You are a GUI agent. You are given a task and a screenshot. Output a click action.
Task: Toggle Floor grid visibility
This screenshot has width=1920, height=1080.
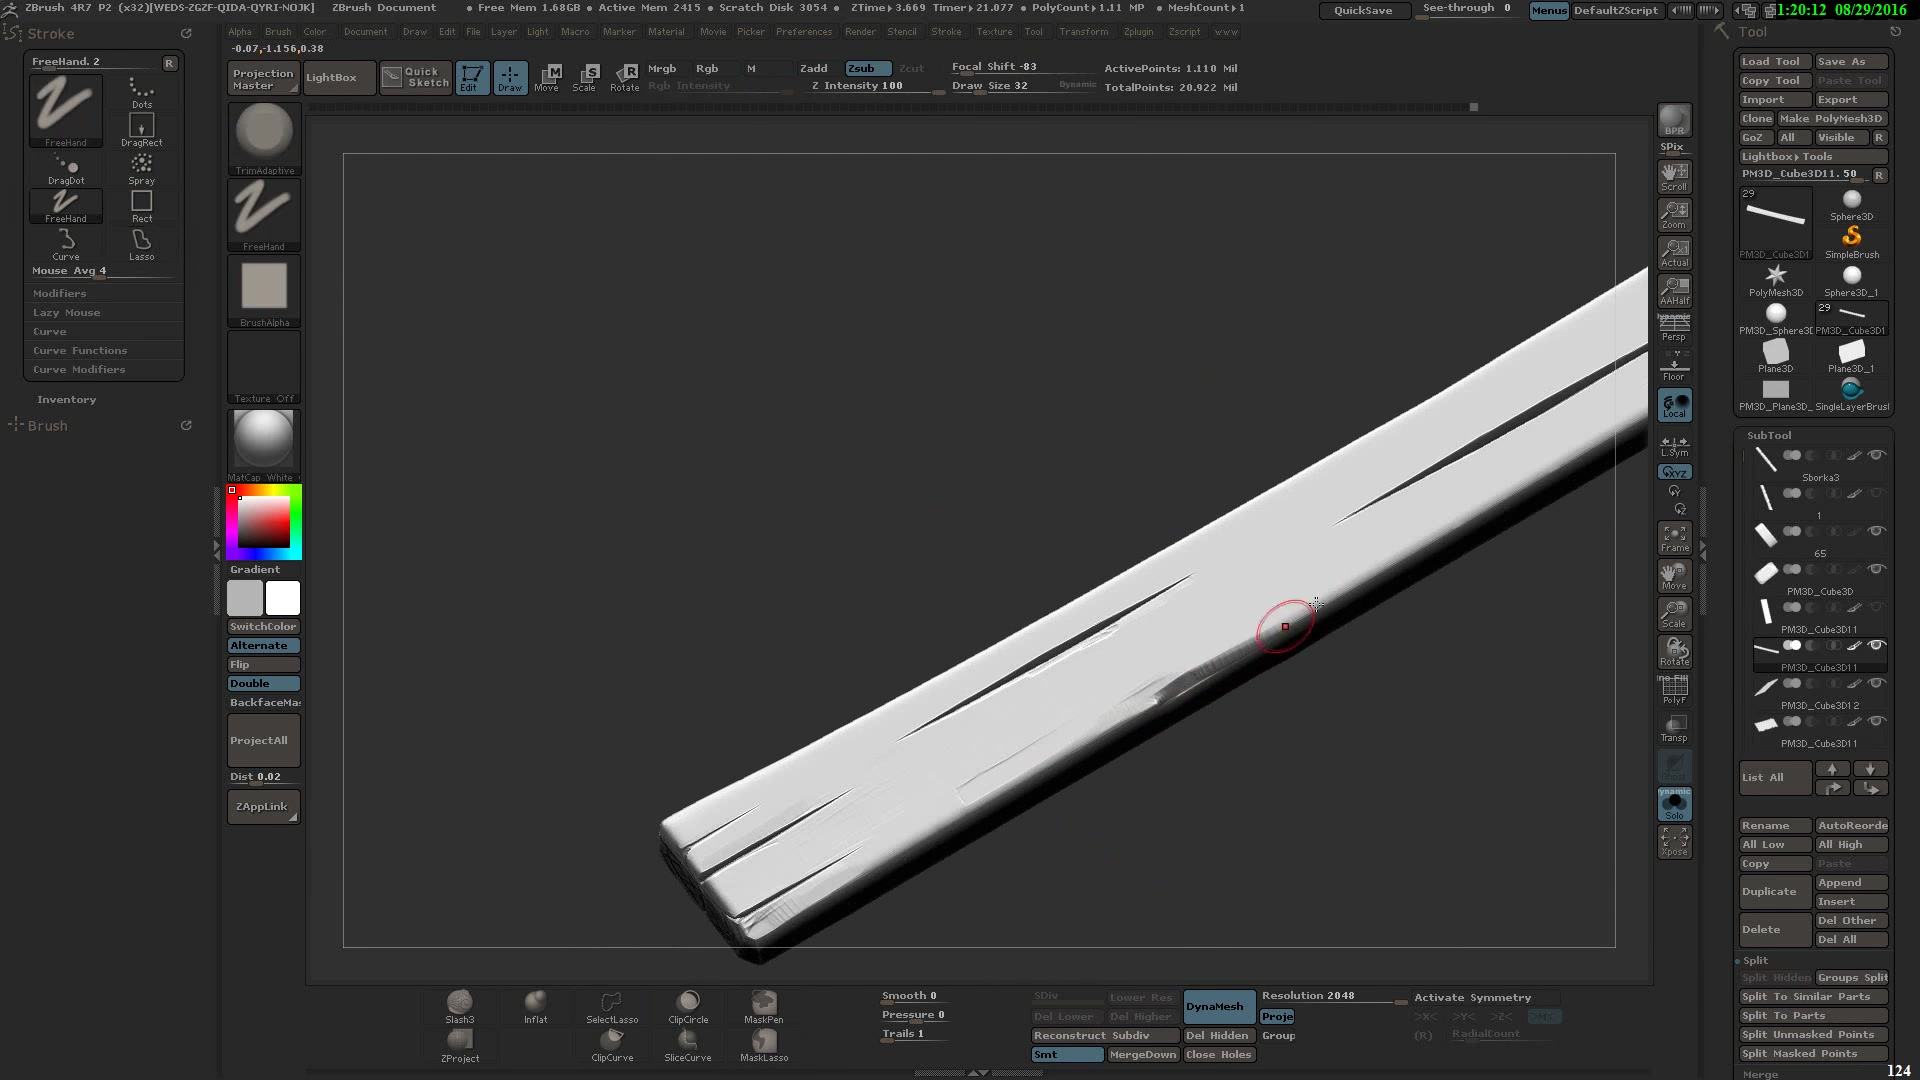coord(1674,365)
